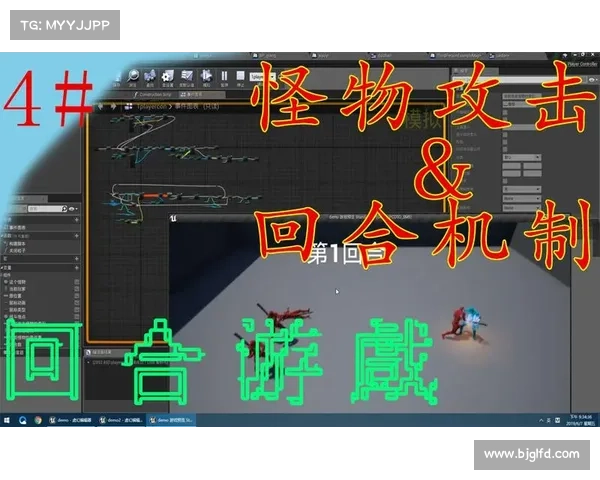Collapse the variables section in My Blueprint

click(x=3, y=268)
